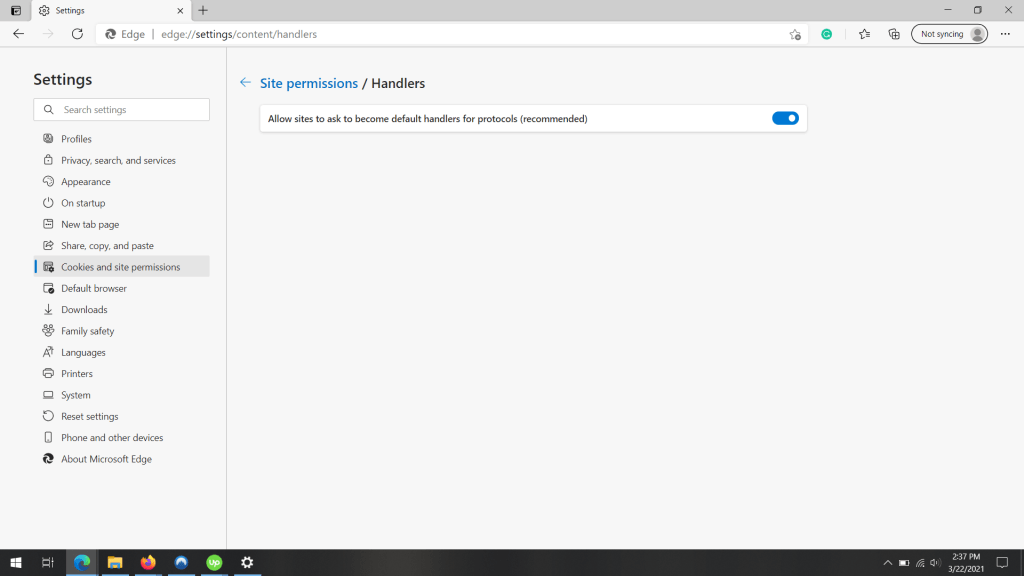Open a new browser tab
The width and height of the screenshot is (1024, 576).
[x=203, y=10]
